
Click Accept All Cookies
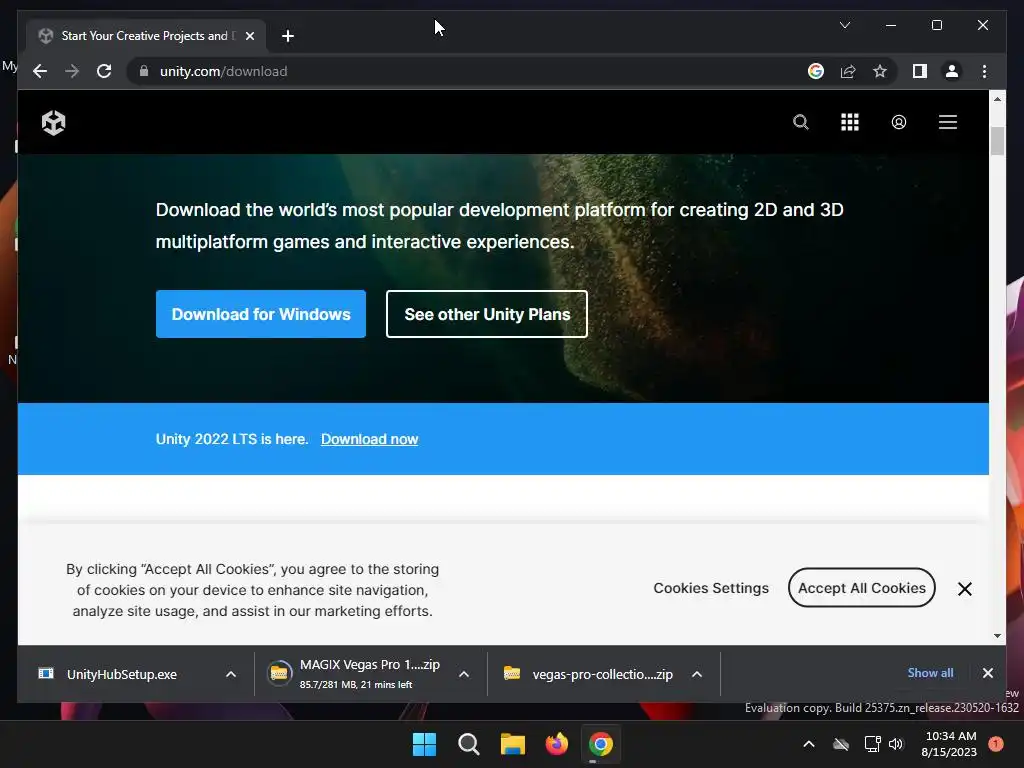tap(861, 588)
